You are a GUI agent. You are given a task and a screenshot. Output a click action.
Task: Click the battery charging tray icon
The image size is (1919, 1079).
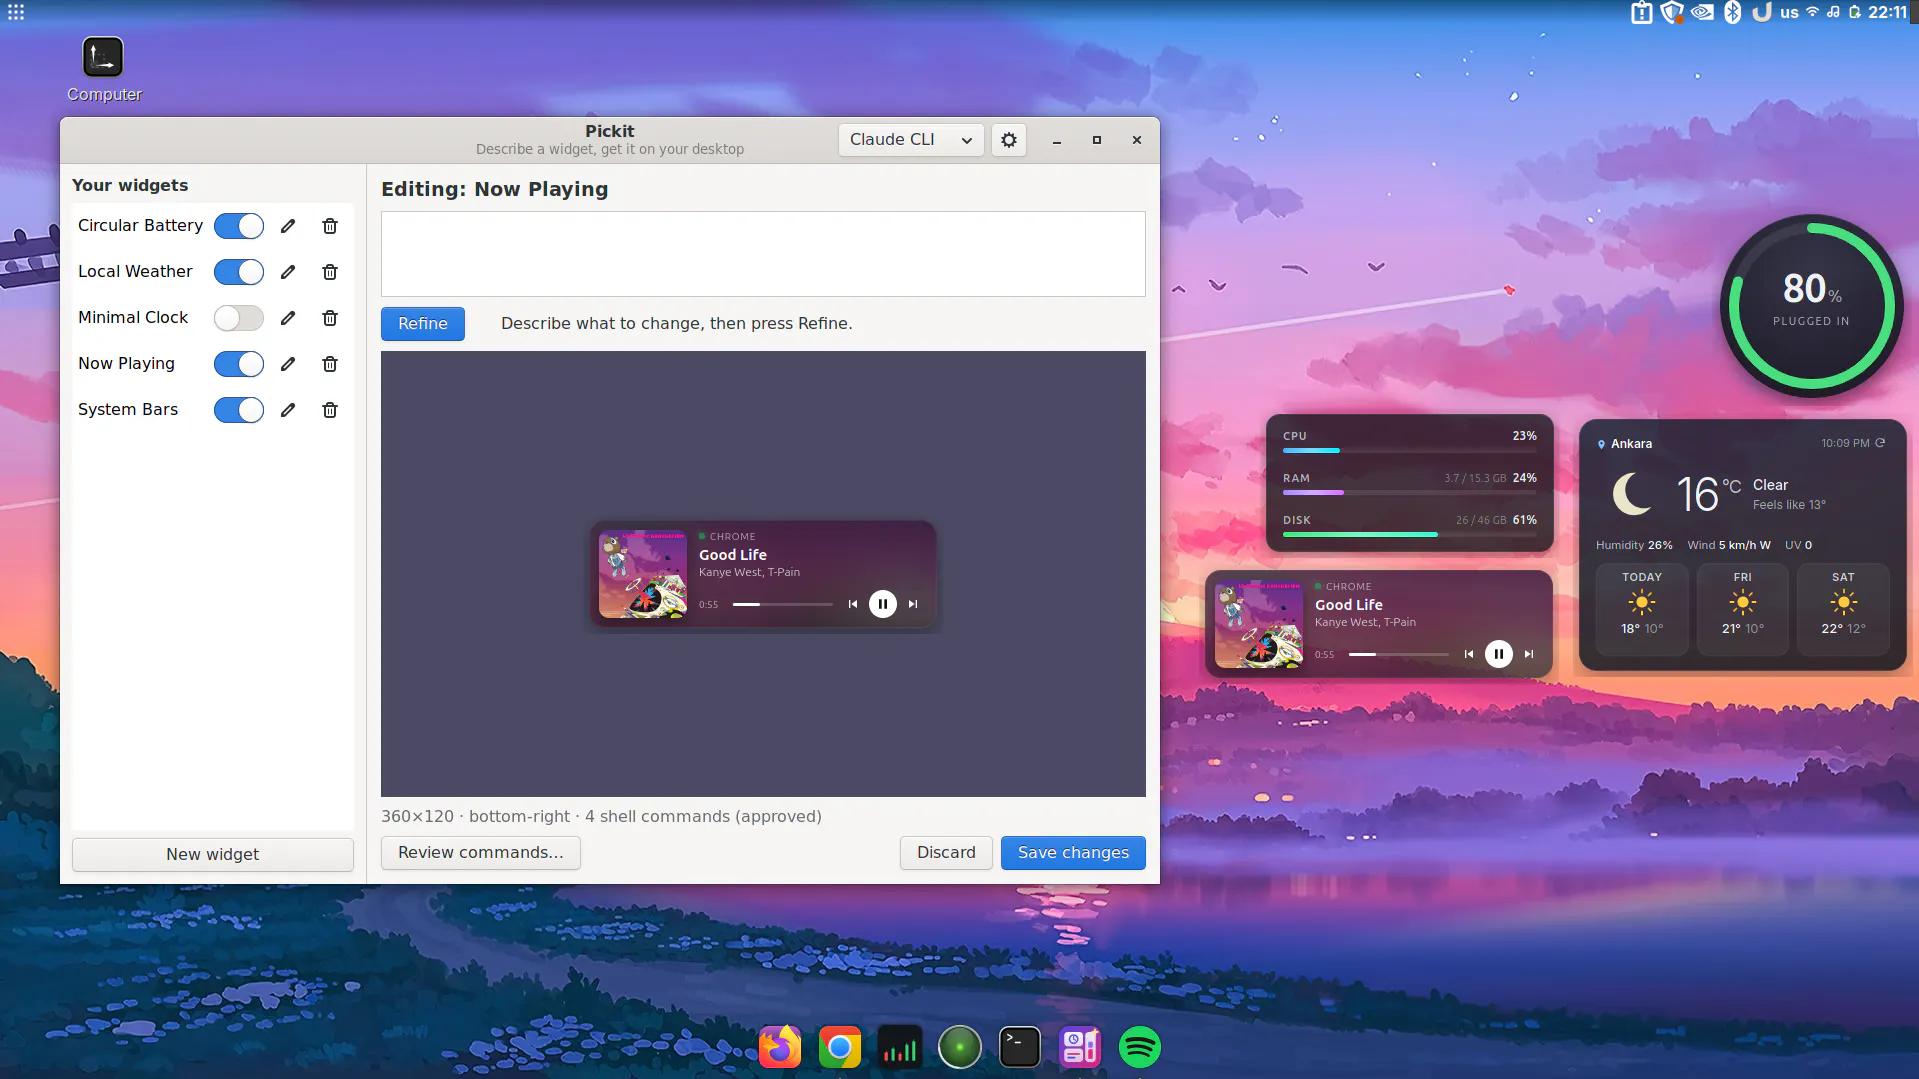(x=1855, y=12)
